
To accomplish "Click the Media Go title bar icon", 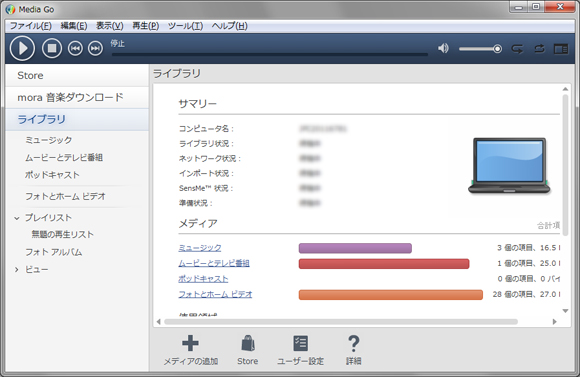I will 10,9.
